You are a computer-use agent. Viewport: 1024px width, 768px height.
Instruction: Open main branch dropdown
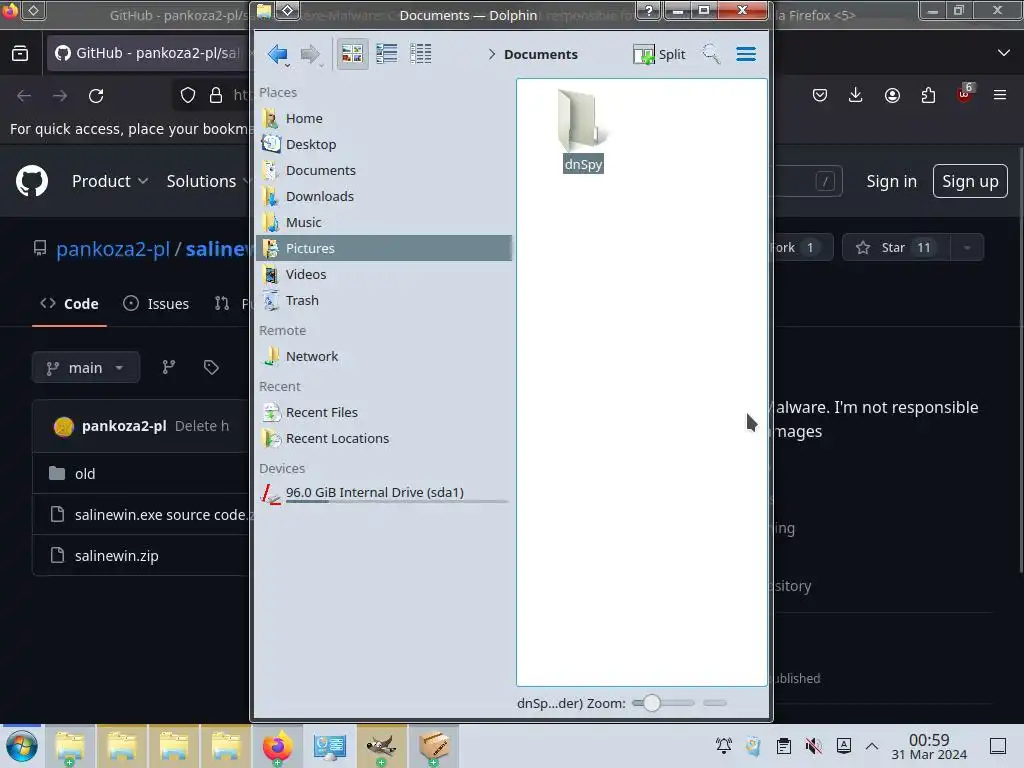click(86, 368)
